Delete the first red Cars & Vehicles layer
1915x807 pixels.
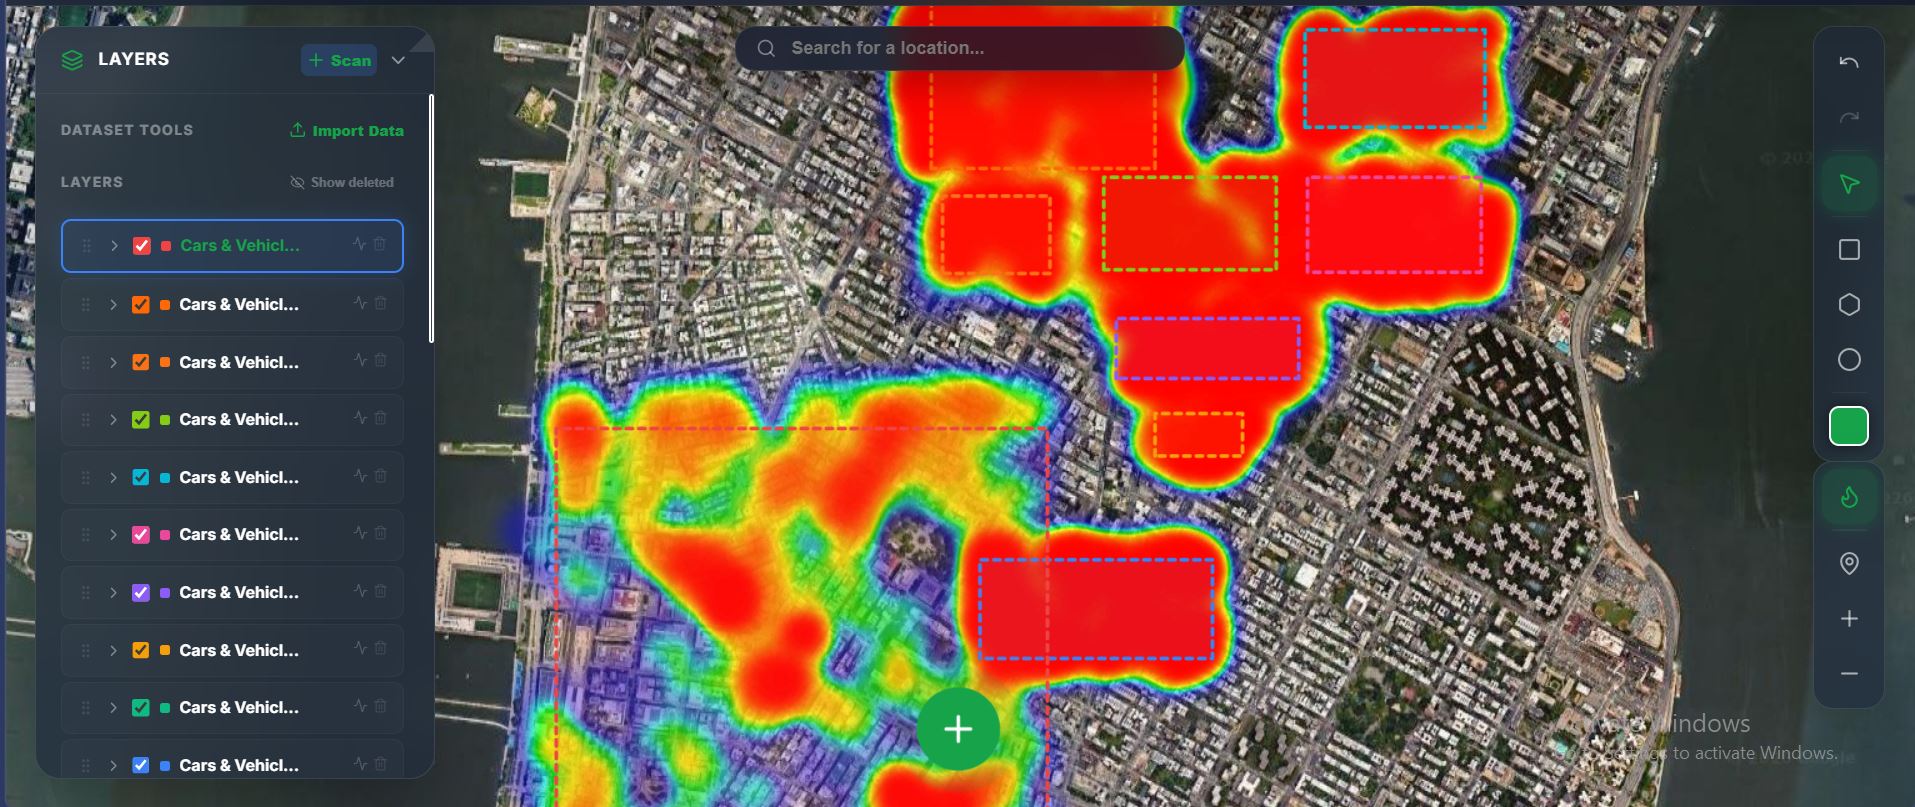click(x=380, y=244)
